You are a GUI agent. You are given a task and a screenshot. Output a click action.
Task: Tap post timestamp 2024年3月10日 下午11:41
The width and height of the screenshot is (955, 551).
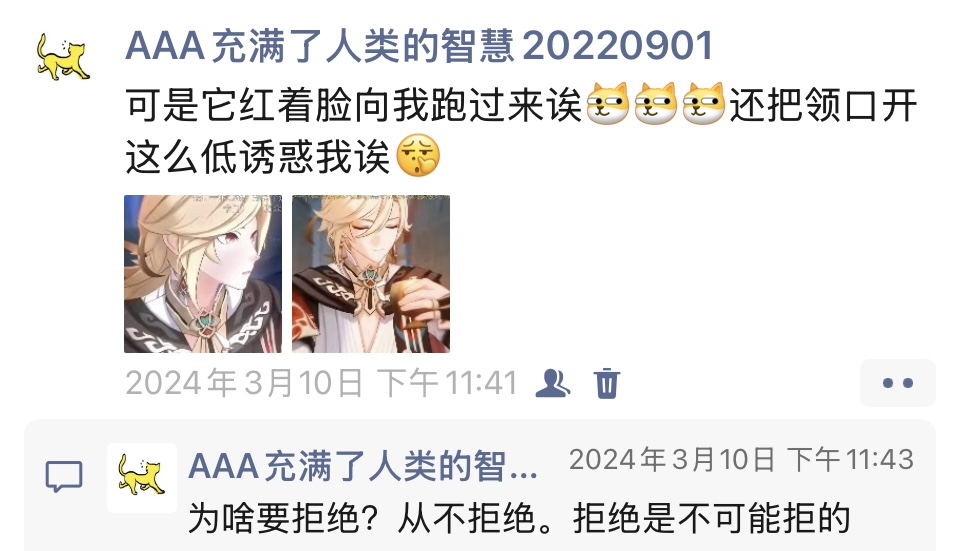pyautogui.click(x=321, y=384)
